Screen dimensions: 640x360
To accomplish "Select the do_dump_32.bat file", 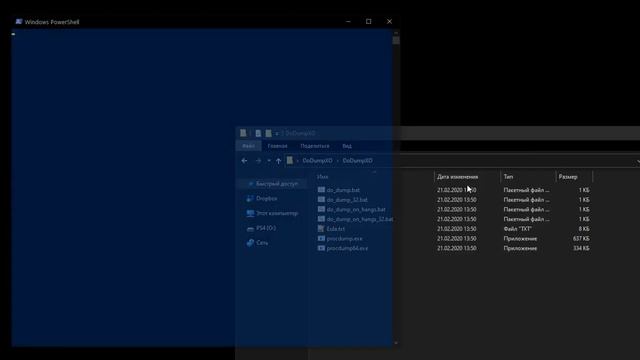I will coord(347,200).
